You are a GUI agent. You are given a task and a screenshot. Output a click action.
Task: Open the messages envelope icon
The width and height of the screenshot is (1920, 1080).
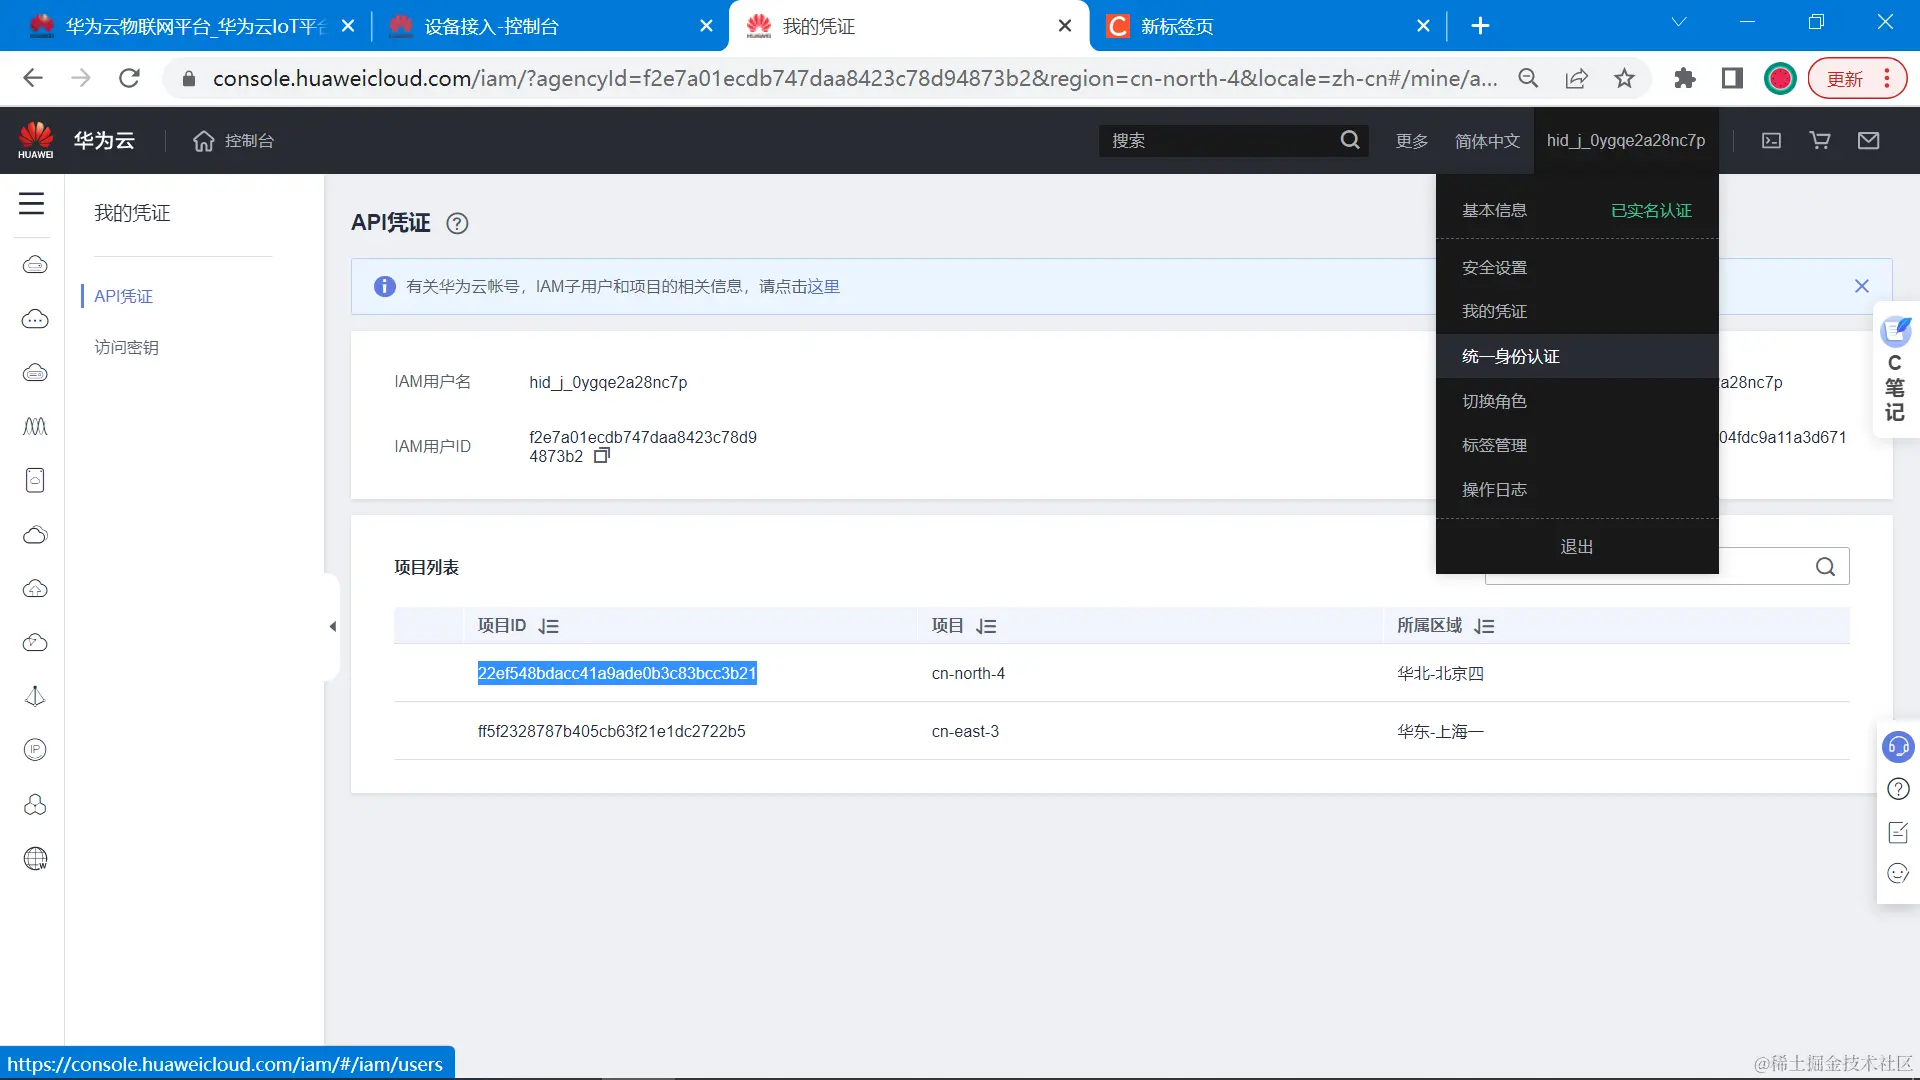pyautogui.click(x=1868, y=141)
